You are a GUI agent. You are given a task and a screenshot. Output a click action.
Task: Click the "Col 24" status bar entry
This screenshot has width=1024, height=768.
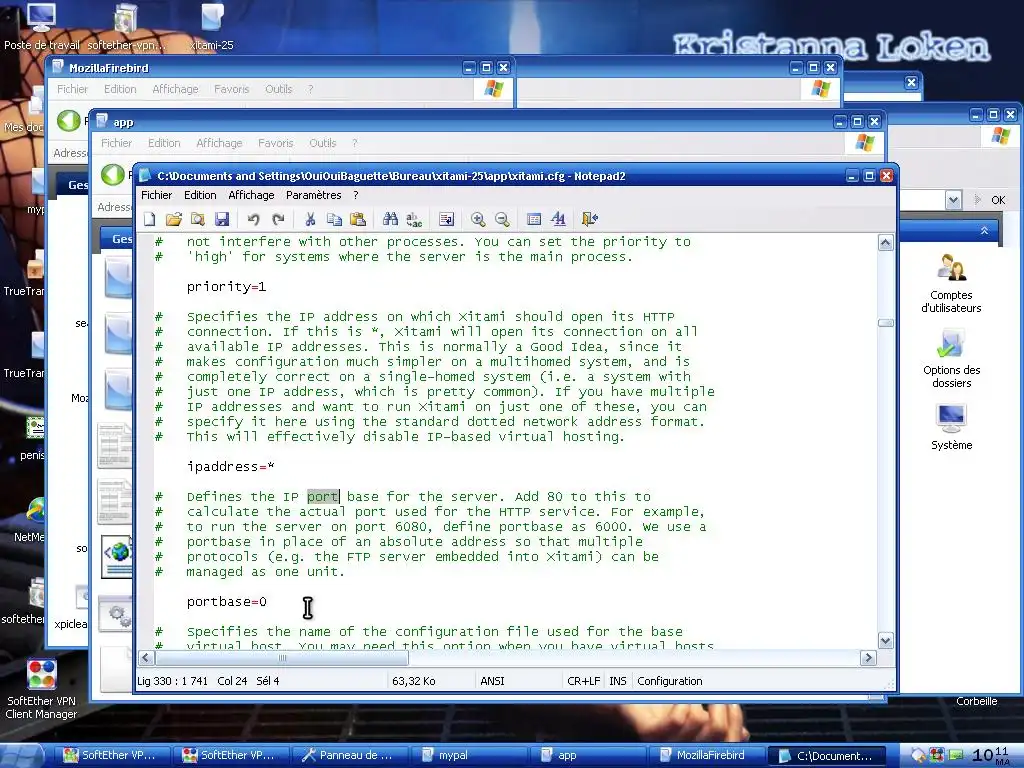232,681
